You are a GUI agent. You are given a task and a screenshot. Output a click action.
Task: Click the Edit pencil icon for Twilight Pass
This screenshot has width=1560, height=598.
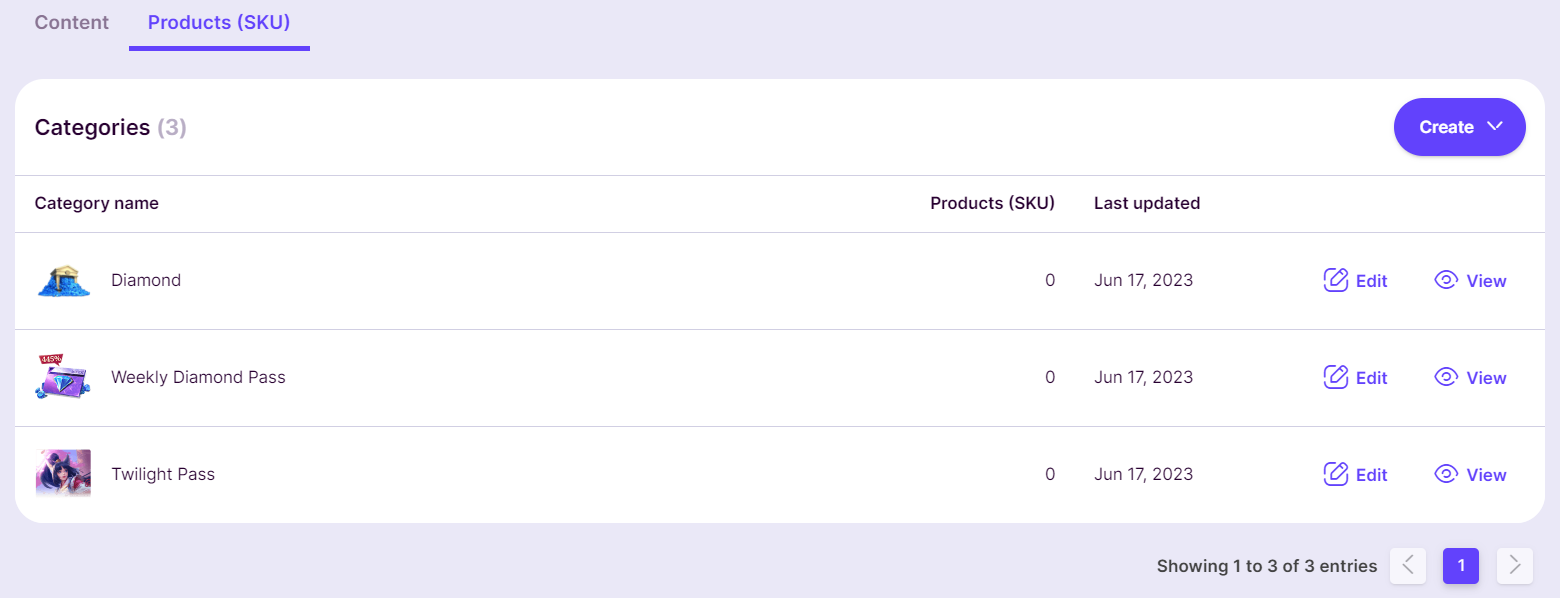click(x=1336, y=474)
